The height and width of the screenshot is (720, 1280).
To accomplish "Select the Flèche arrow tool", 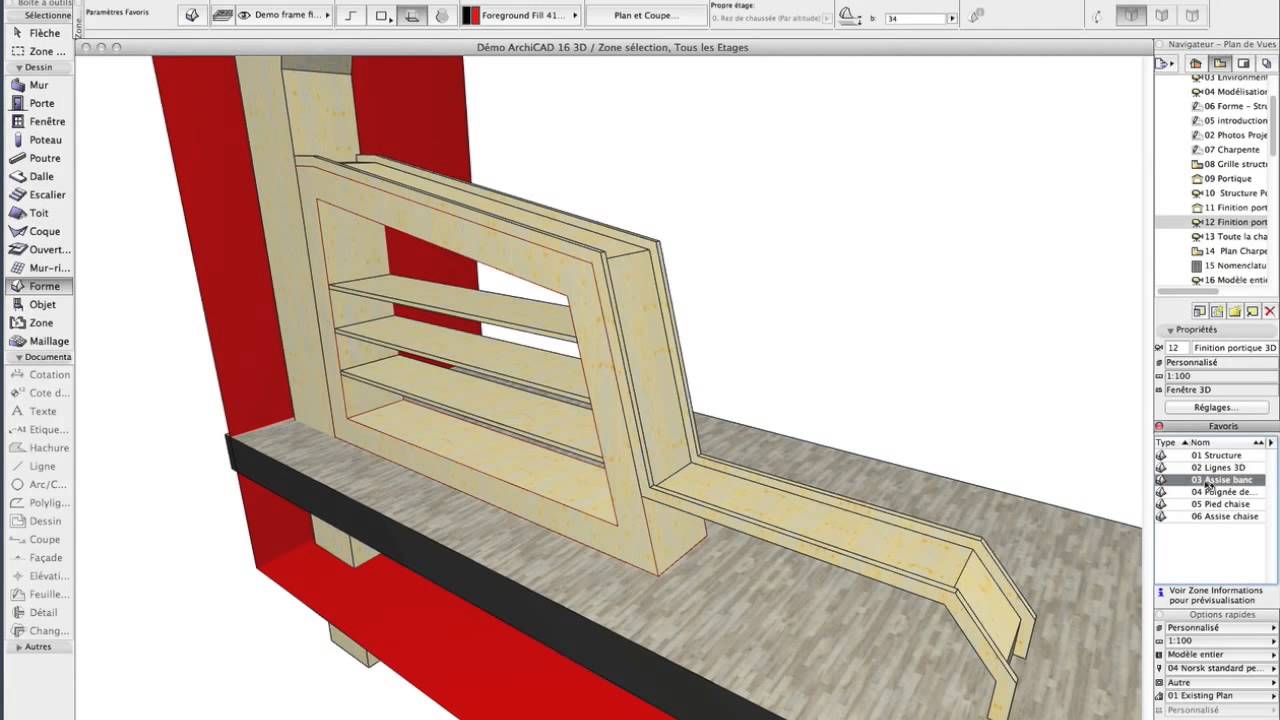I will coord(38,33).
